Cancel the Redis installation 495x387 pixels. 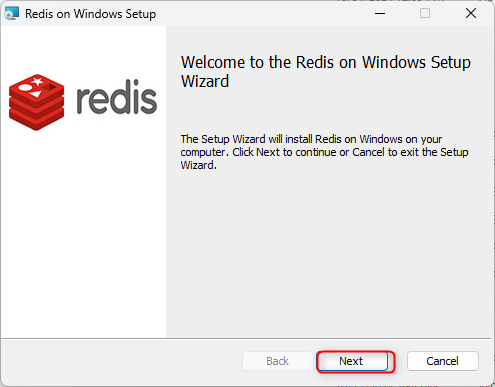[443, 361]
